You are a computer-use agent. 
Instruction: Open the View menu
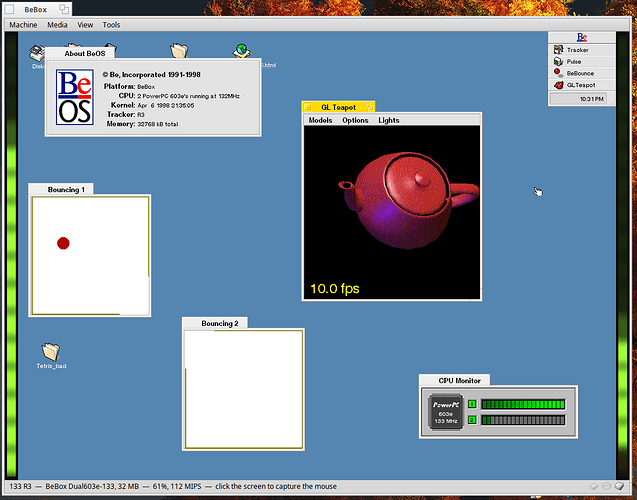coord(85,25)
